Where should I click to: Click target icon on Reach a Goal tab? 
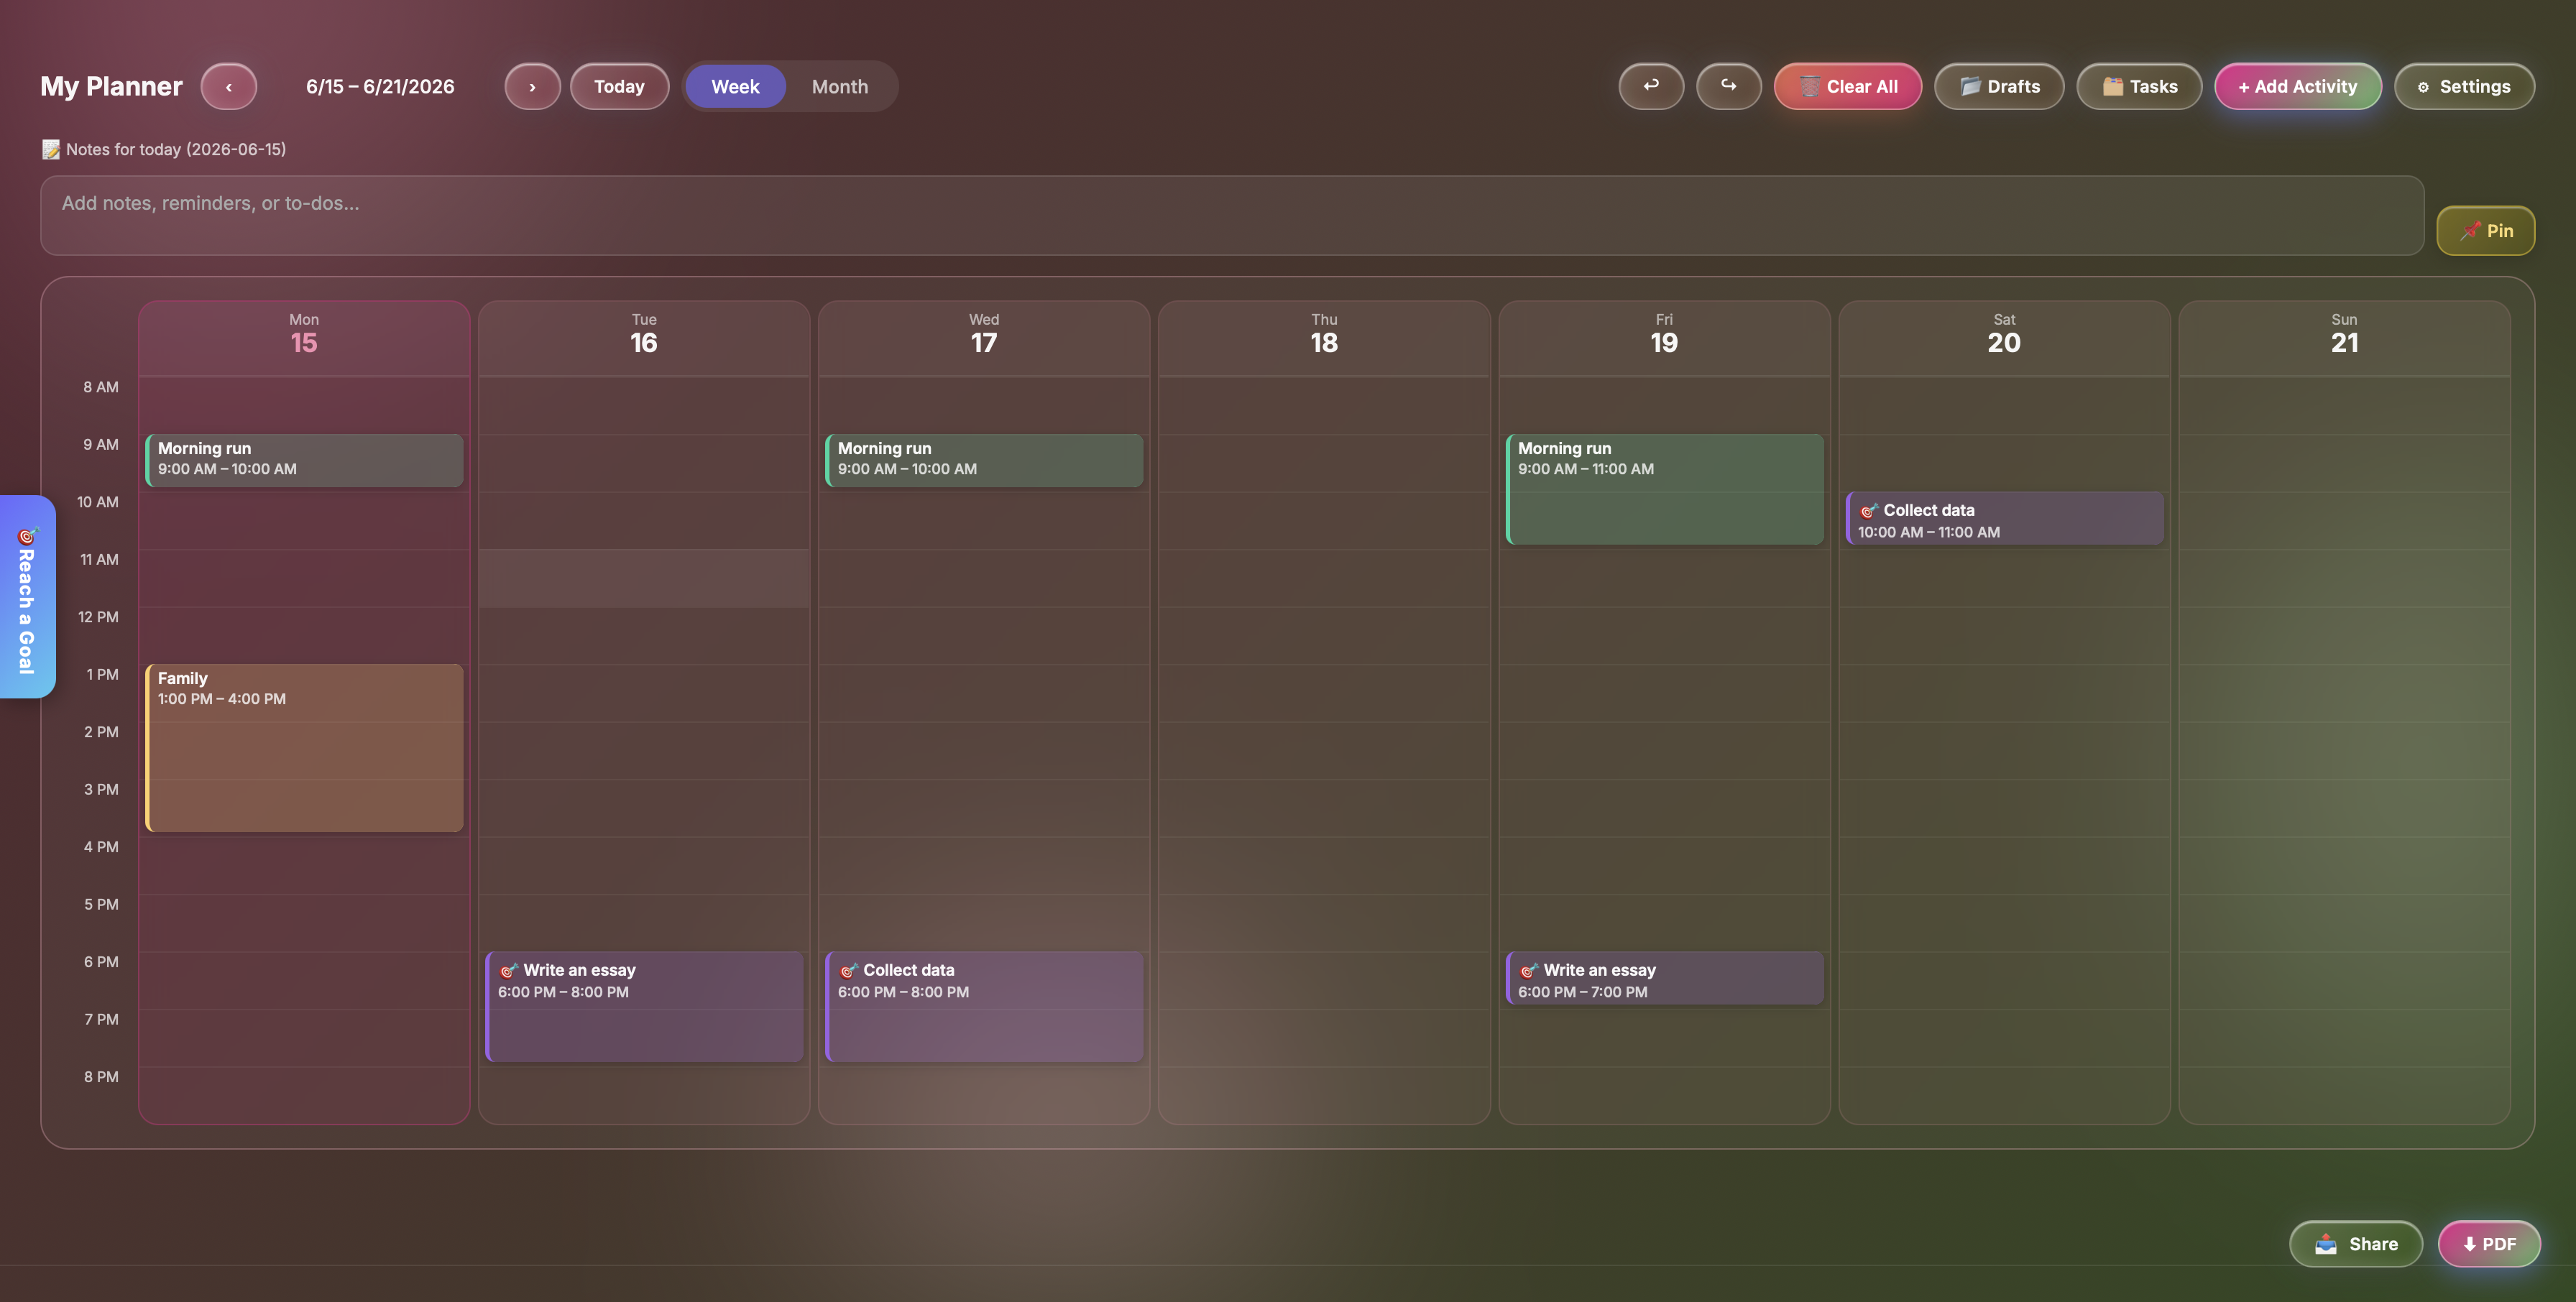tap(27, 536)
